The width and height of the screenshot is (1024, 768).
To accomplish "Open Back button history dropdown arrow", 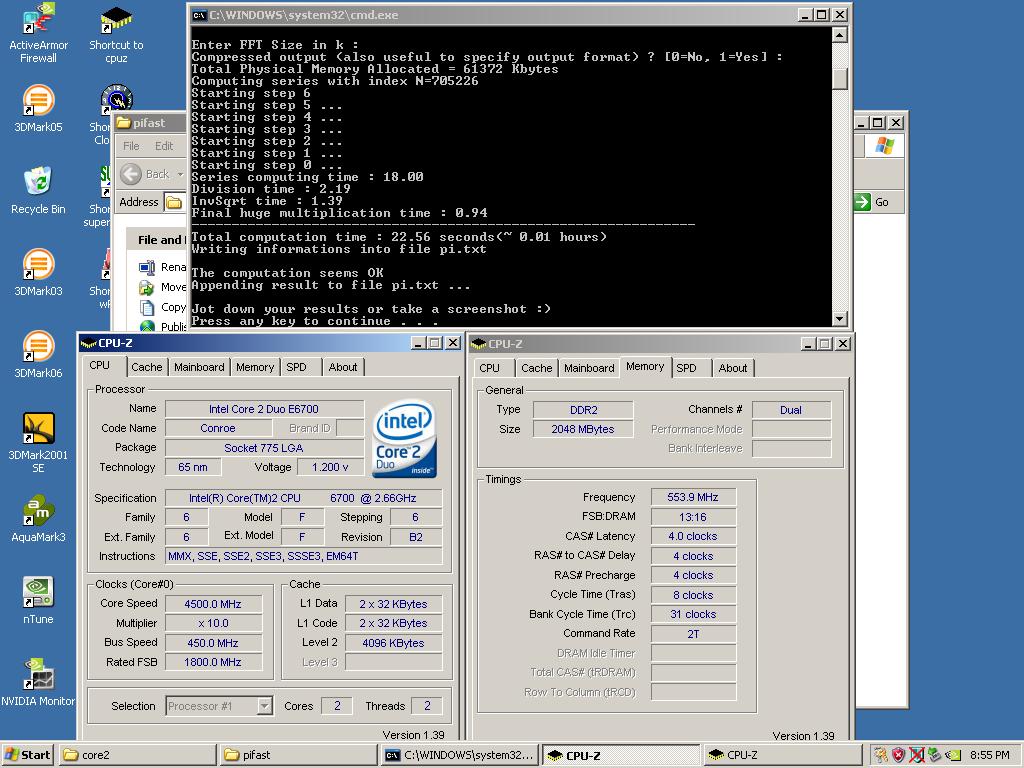I will pos(180,174).
